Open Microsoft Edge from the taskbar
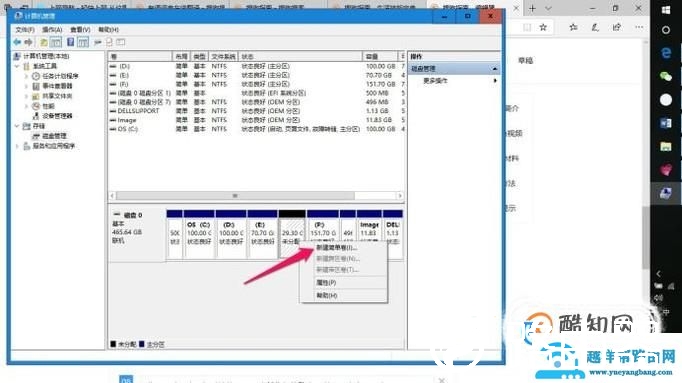The image size is (682, 383). click(x=665, y=53)
